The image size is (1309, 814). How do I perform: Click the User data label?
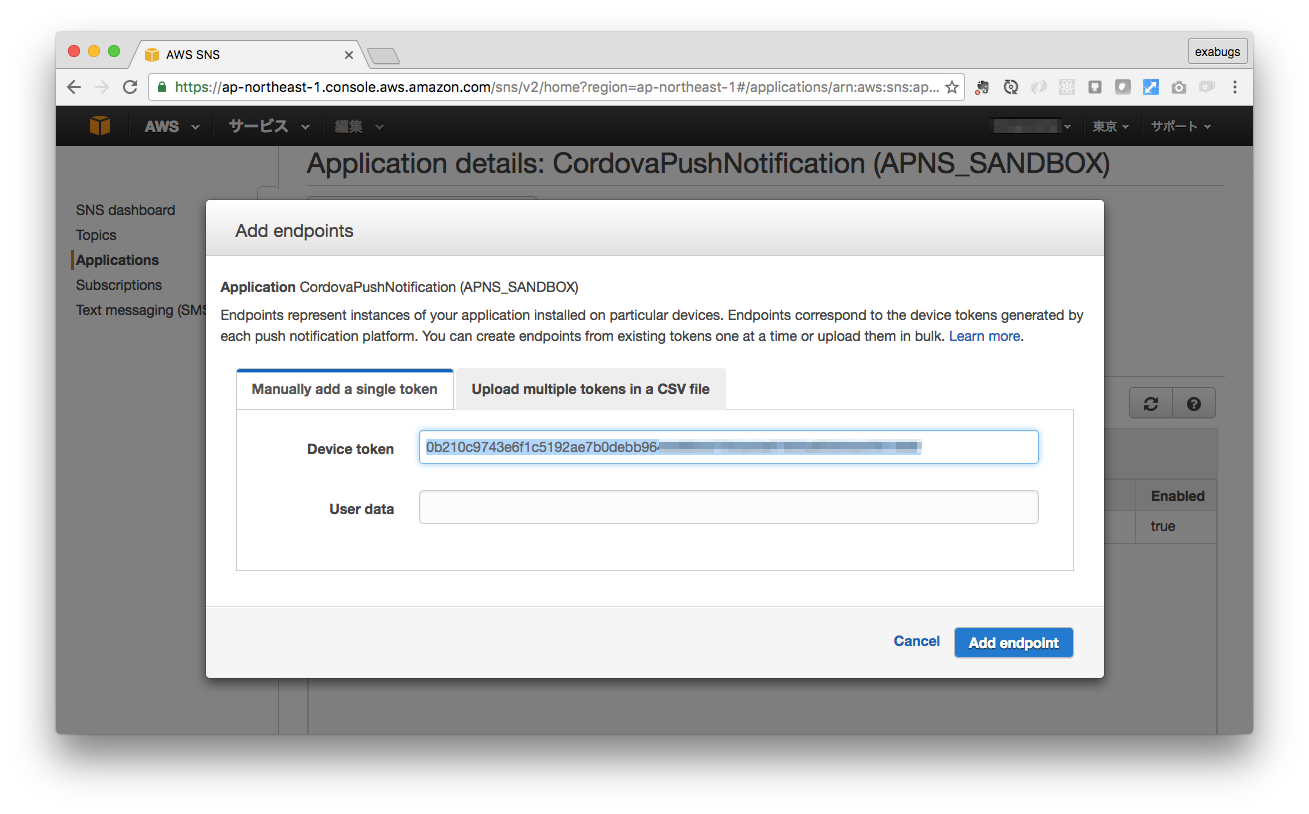point(362,509)
